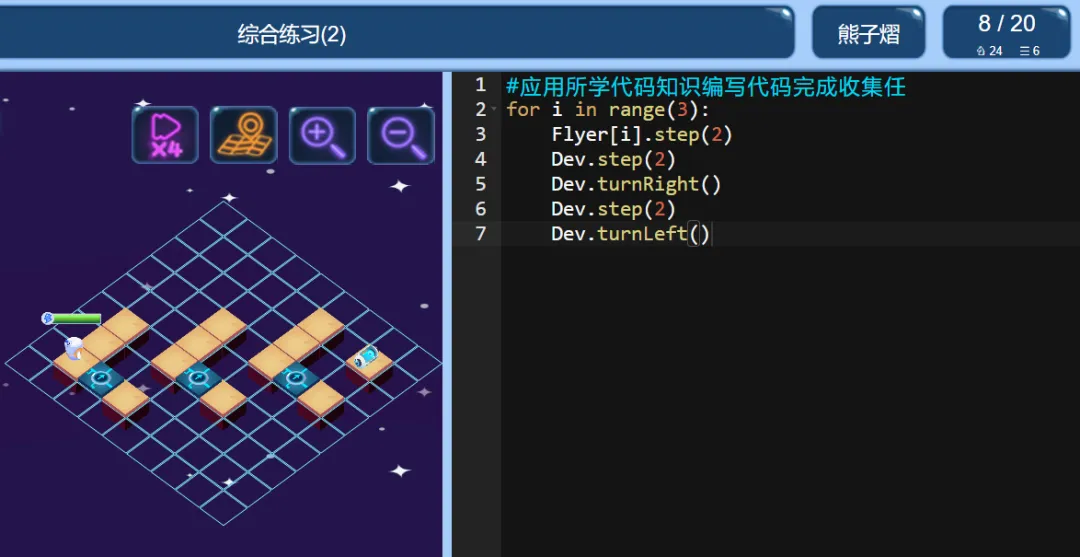
Task: Zoom in with the plus magnifier
Action: (x=322, y=135)
